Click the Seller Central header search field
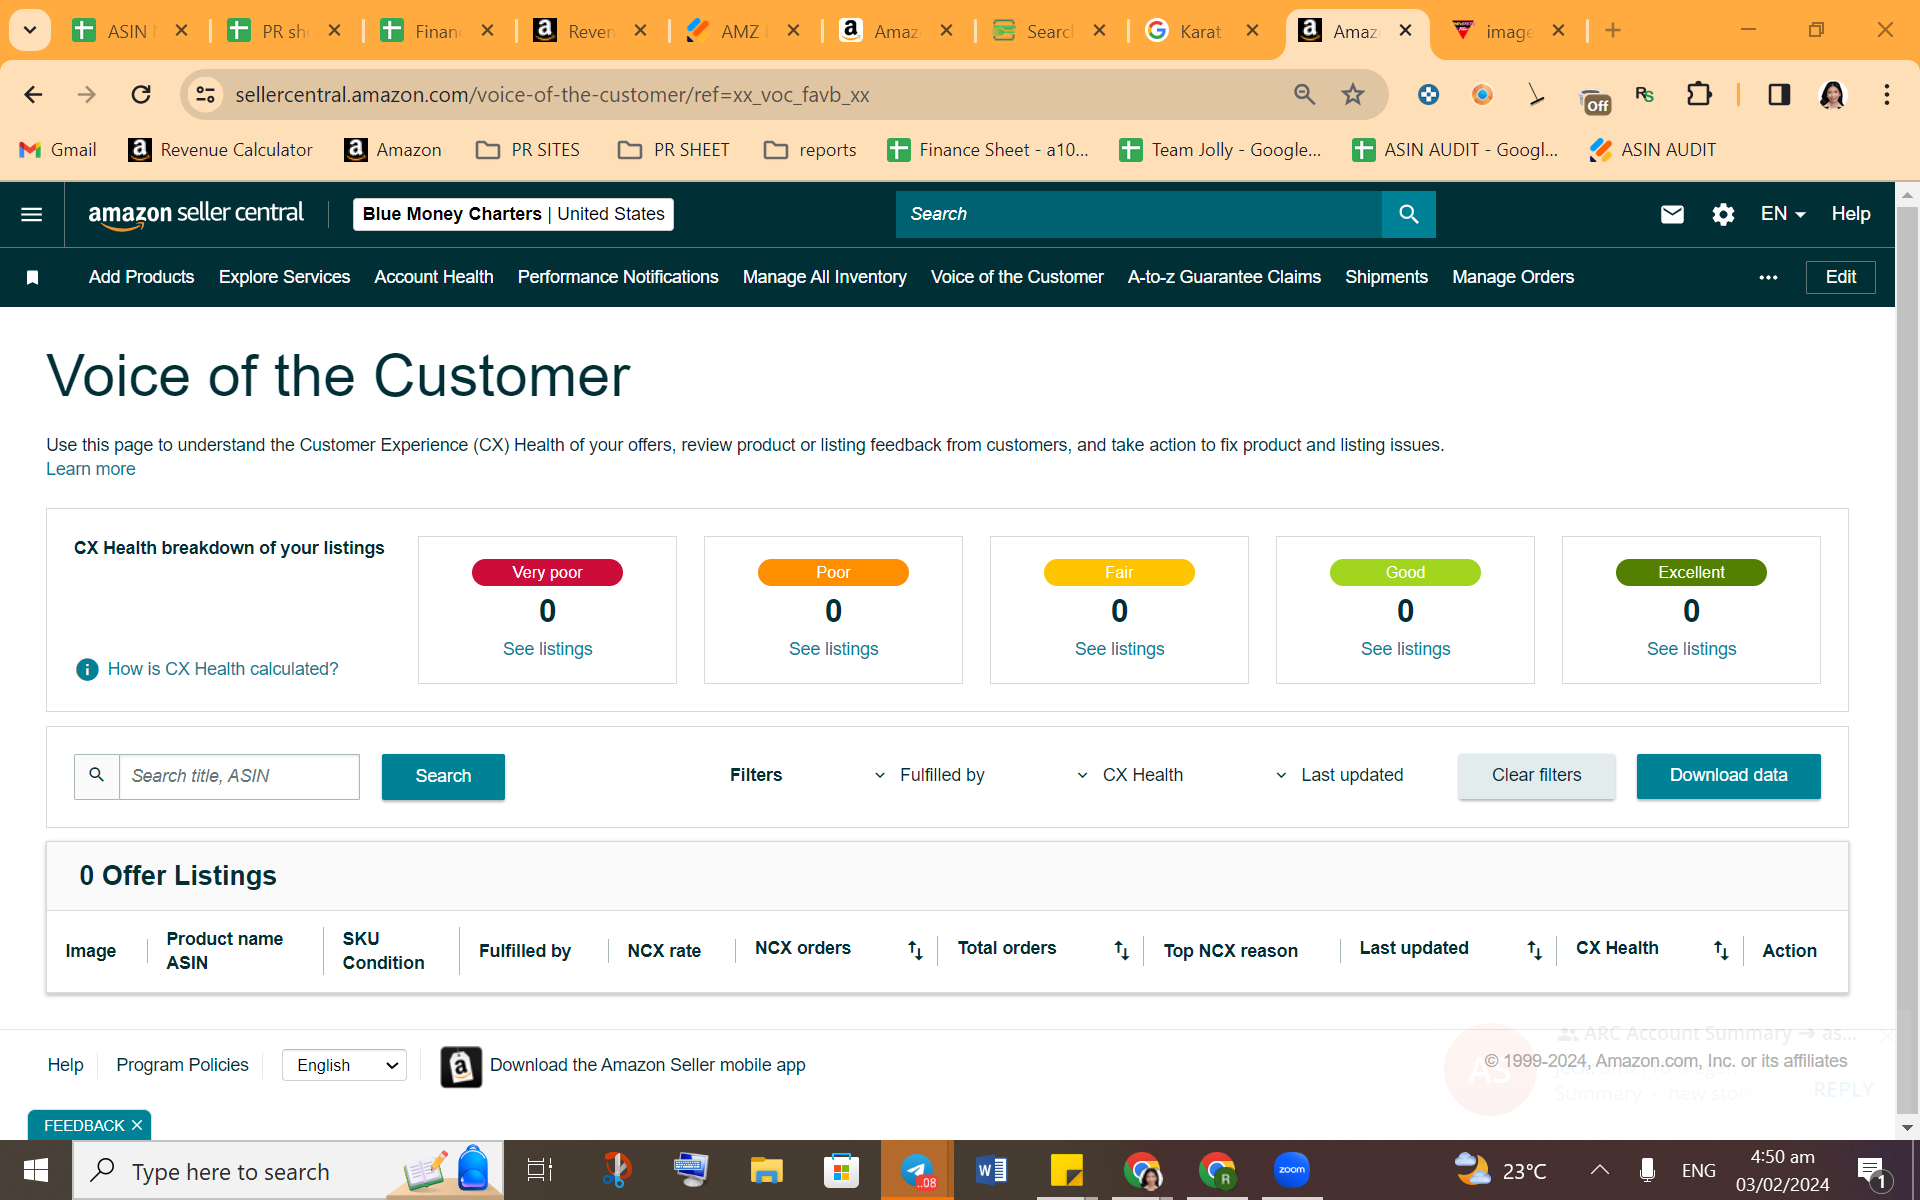Image resolution: width=1920 pixels, height=1200 pixels. 1138,214
